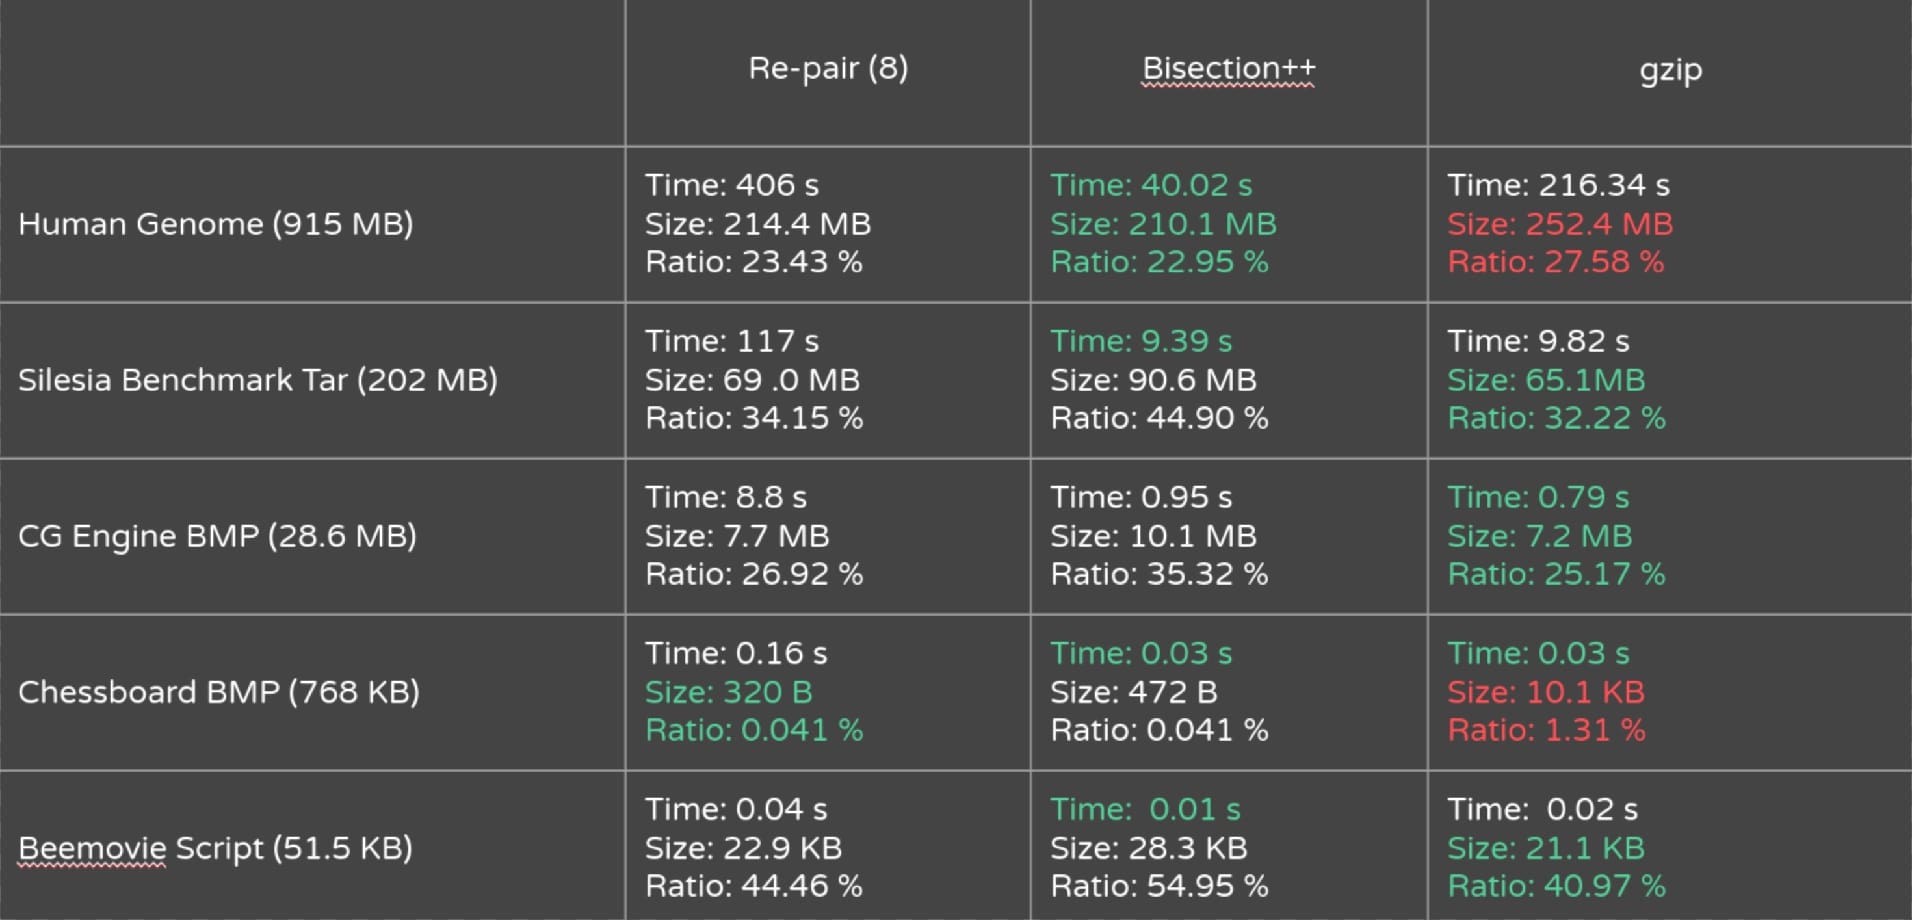Click the Re-pair Chessboard cell showing 320 B
This screenshot has width=1912, height=920.
(x=827, y=692)
